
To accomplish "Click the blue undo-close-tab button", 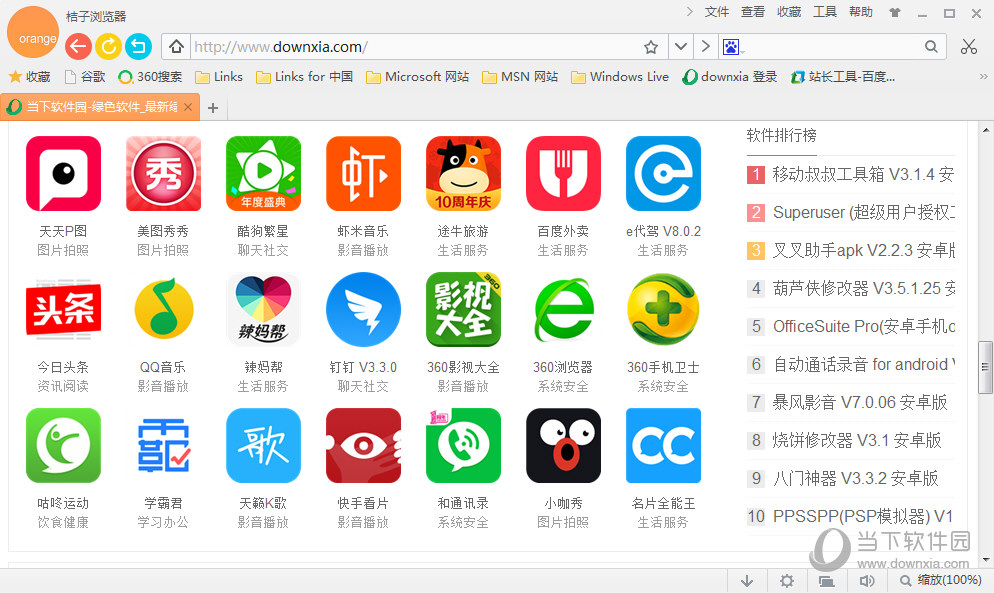I will [138, 46].
